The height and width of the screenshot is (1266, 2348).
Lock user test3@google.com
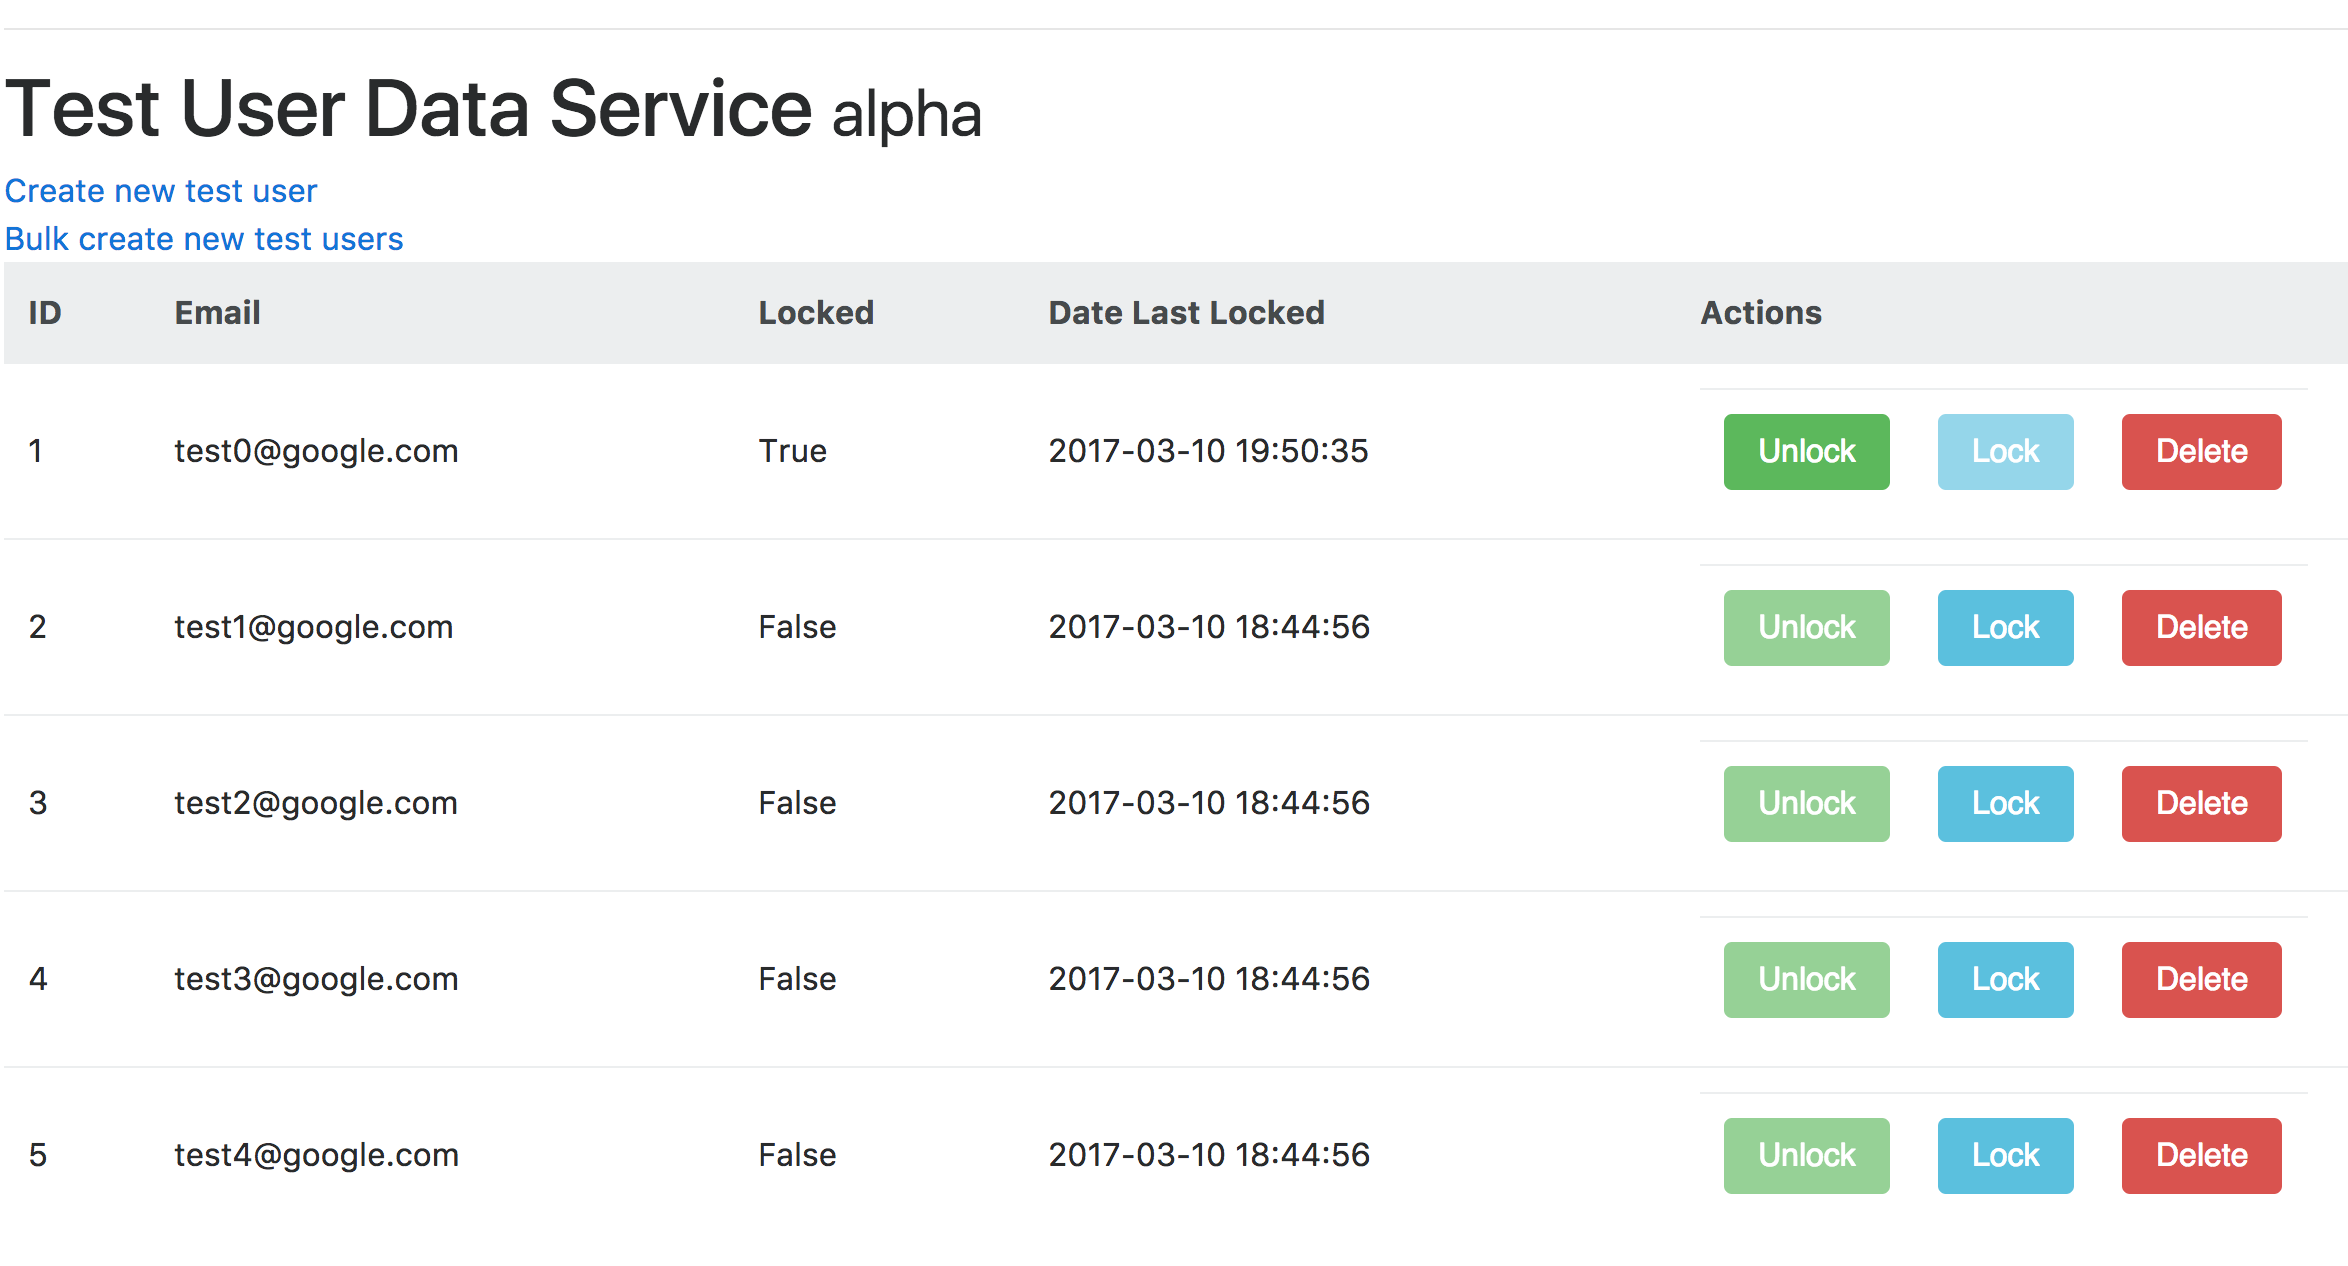coord(2005,980)
